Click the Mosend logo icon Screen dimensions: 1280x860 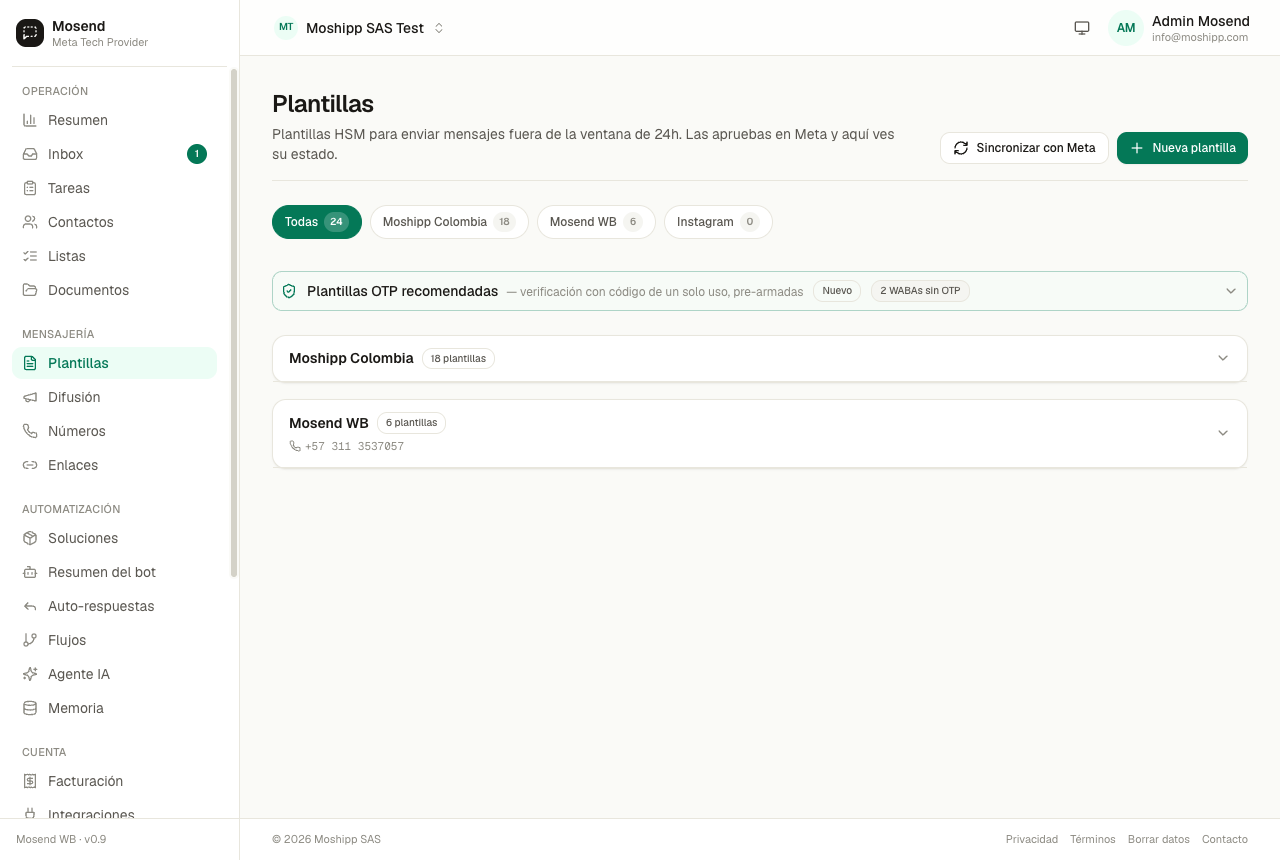[x=30, y=33]
